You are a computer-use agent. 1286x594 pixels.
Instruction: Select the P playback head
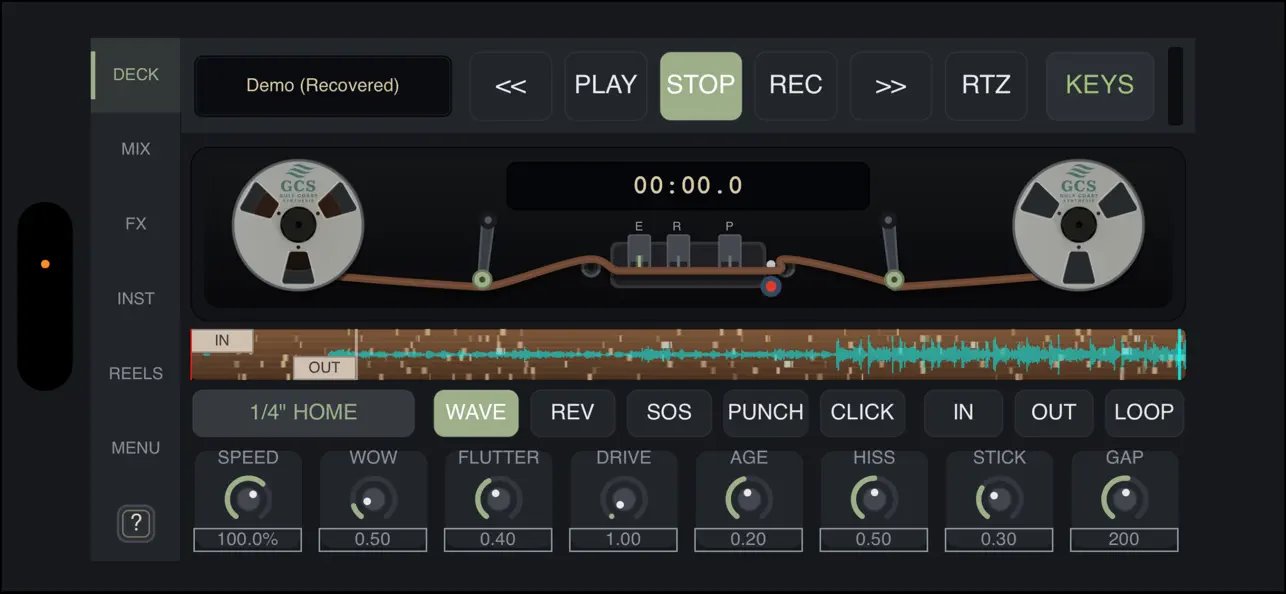(x=729, y=251)
